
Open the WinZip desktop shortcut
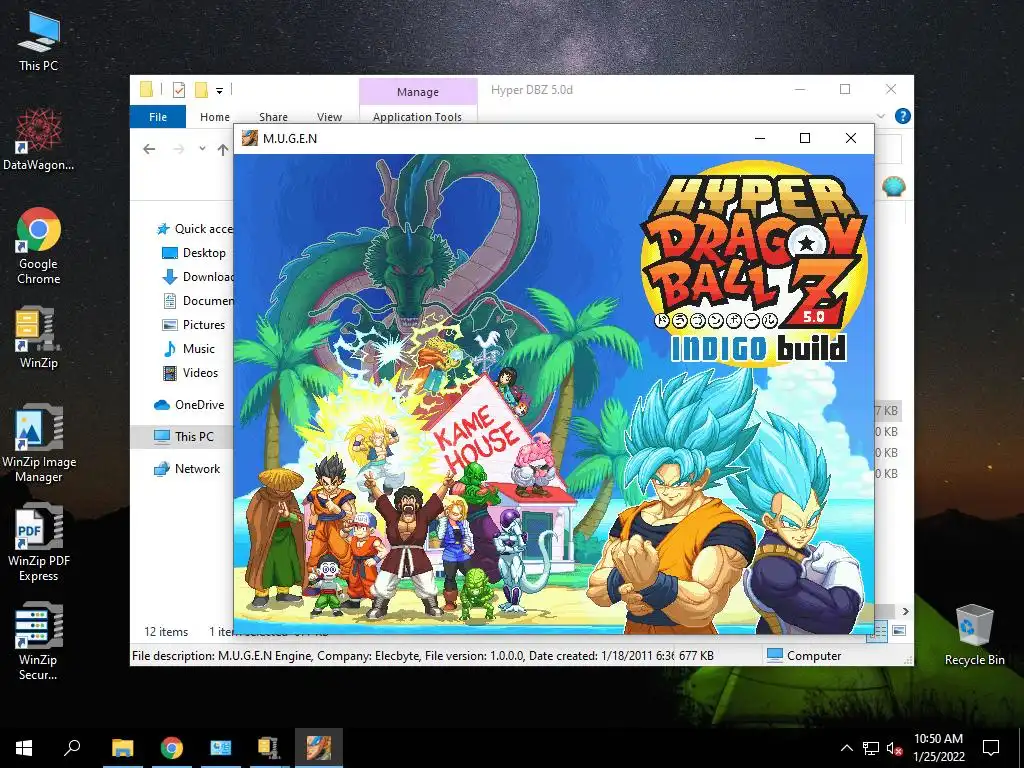[39, 338]
